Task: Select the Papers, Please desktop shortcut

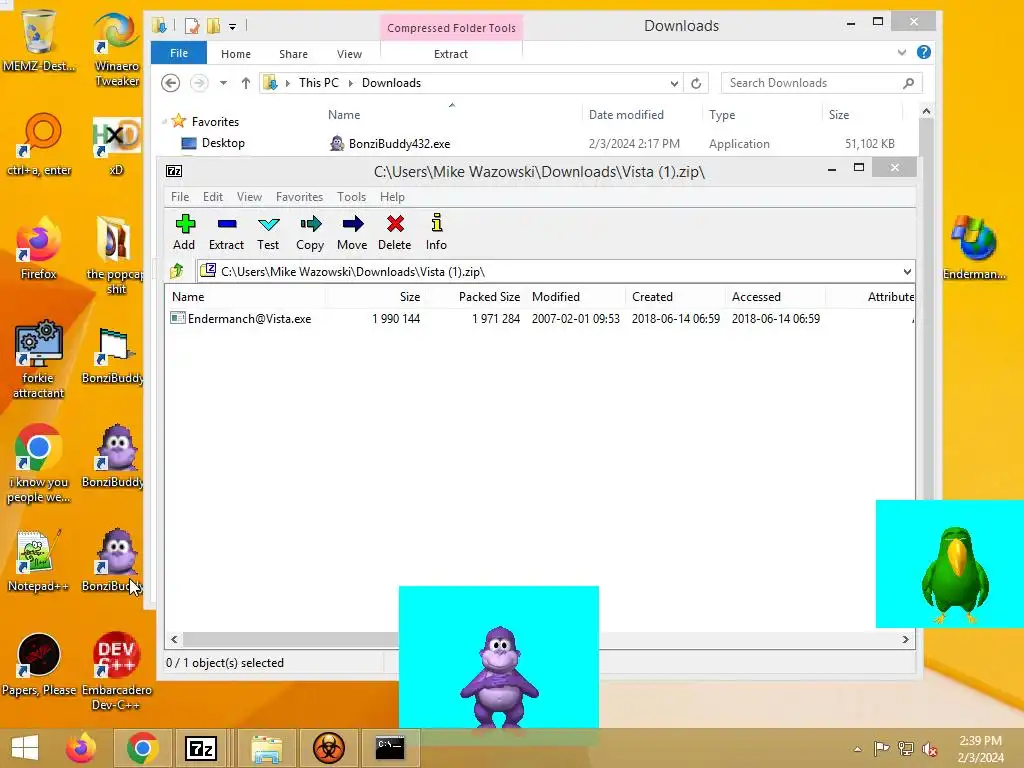Action: coord(39,664)
